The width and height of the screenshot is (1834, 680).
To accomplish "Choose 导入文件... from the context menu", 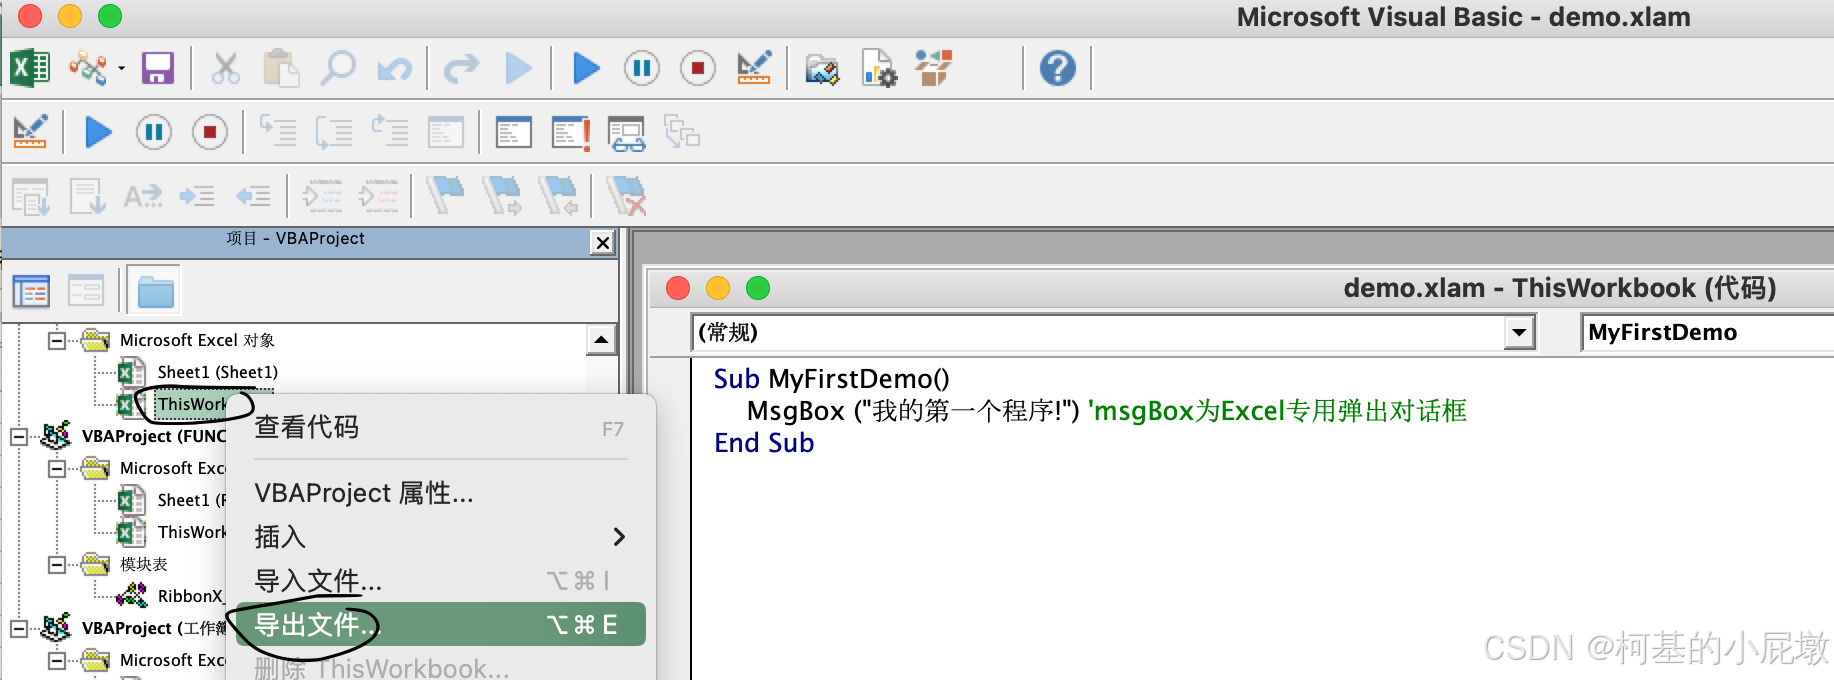I will point(440,581).
